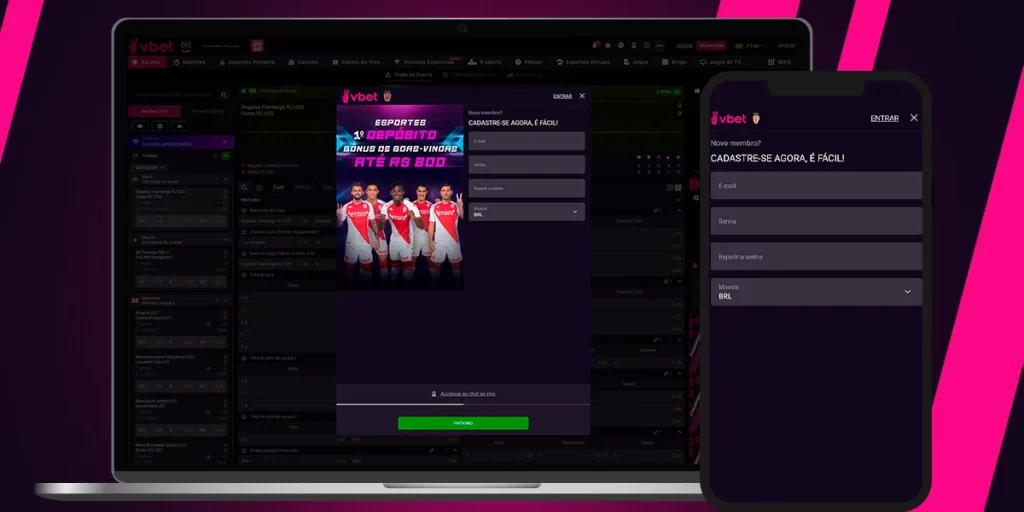Collapse the Futebol sport section

click(225, 156)
